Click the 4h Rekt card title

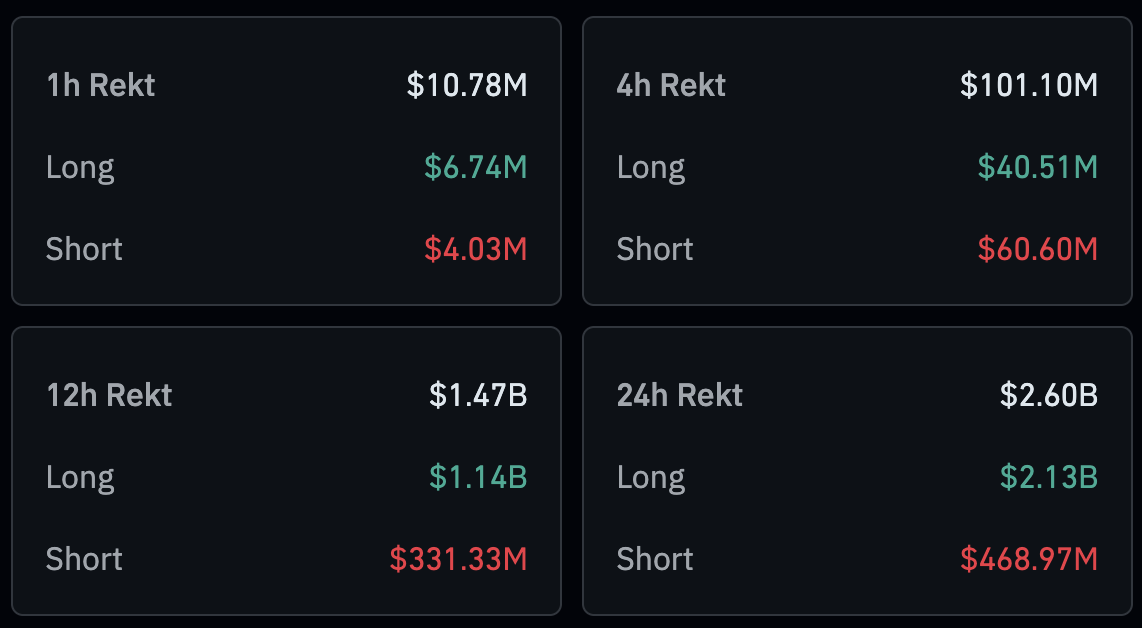click(671, 85)
